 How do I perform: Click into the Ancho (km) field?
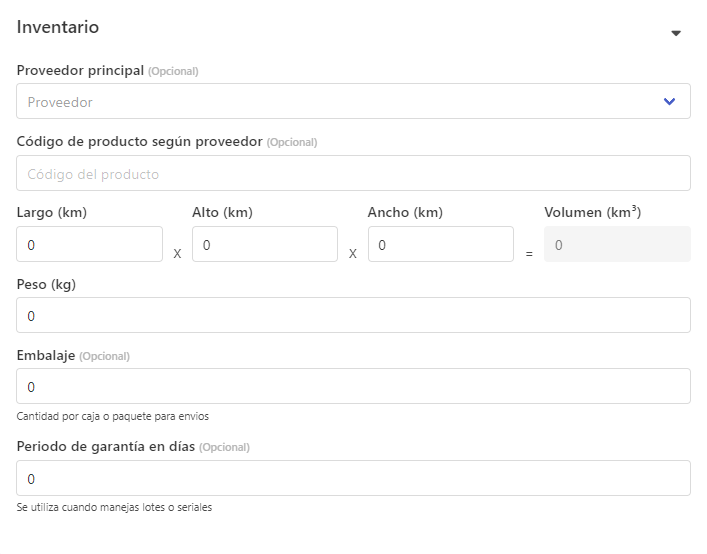tap(440, 244)
